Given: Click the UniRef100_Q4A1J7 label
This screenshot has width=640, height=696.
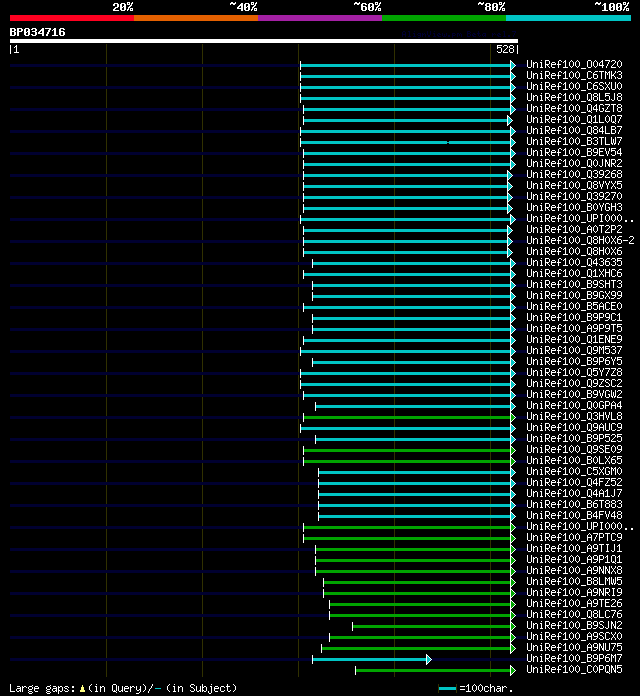Looking at the screenshot, I should pyautogui.click(x=574, y=494).
